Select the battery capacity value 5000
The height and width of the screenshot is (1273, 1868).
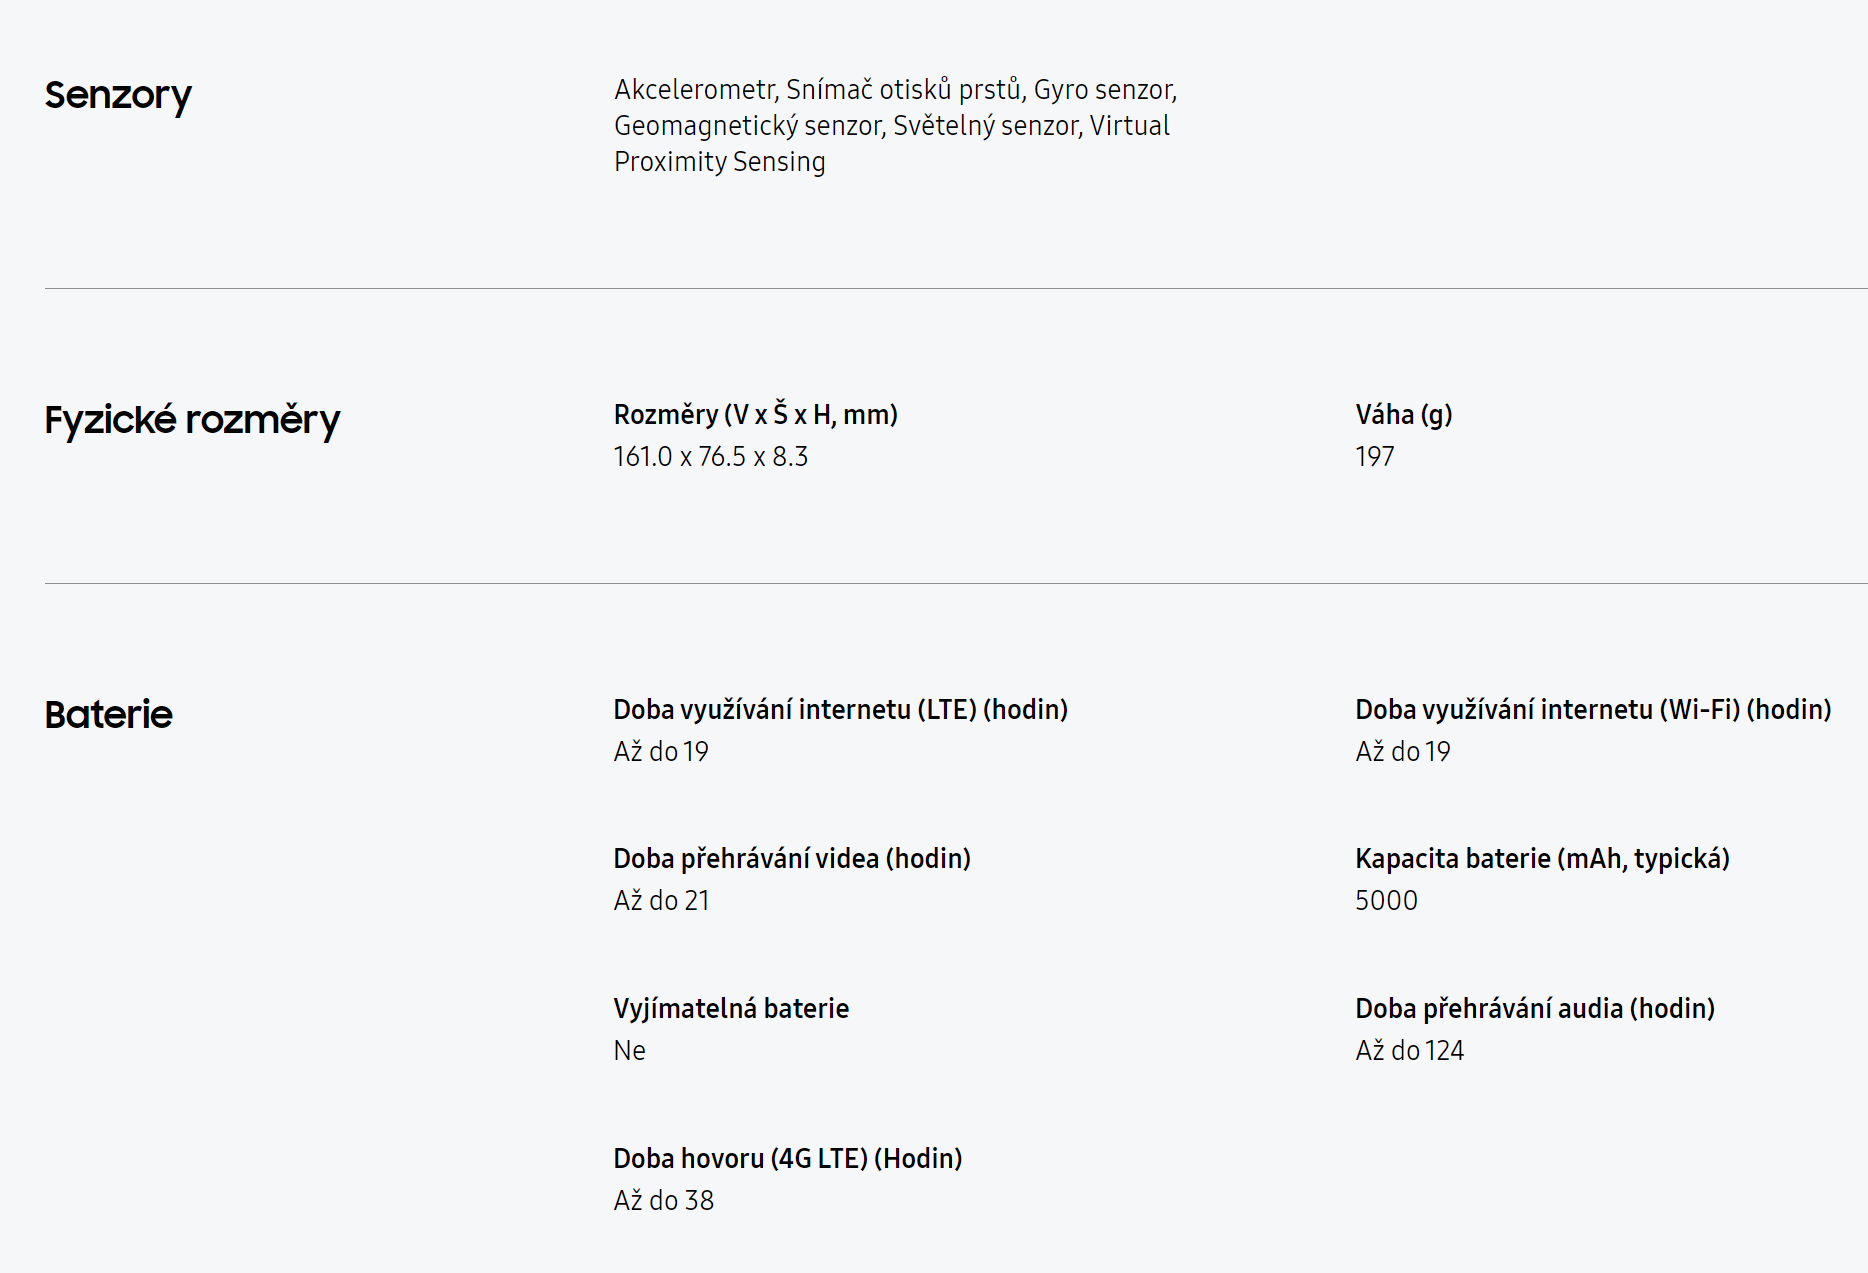pyautogui.click(x=1387, y=901)
